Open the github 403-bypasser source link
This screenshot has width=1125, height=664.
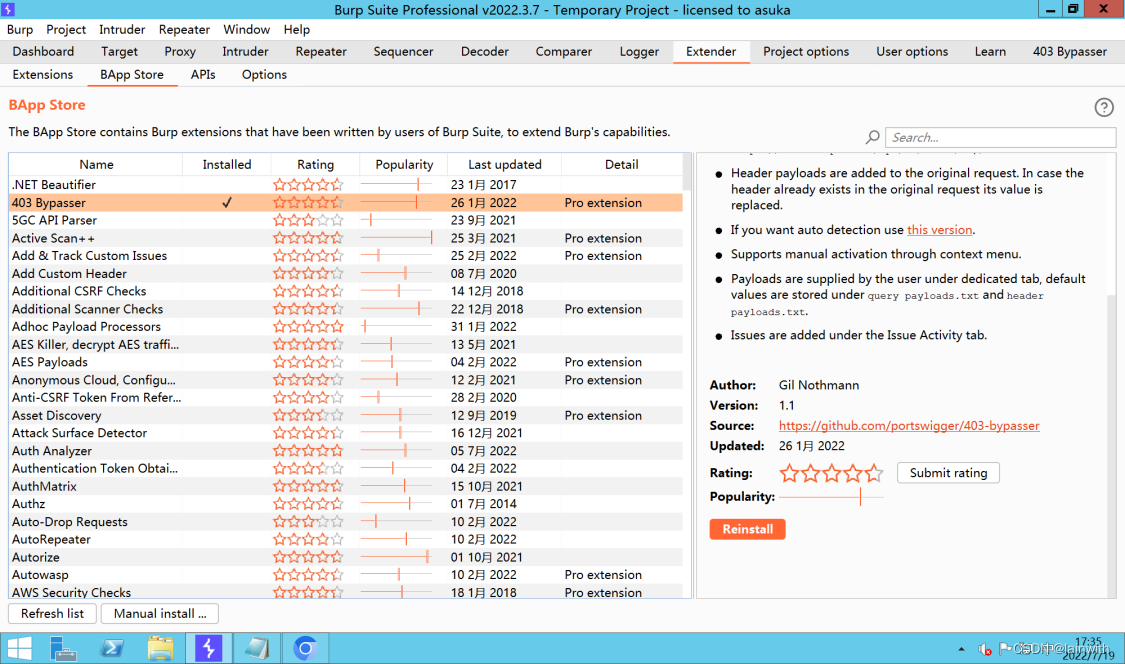[x=908, y=426]
